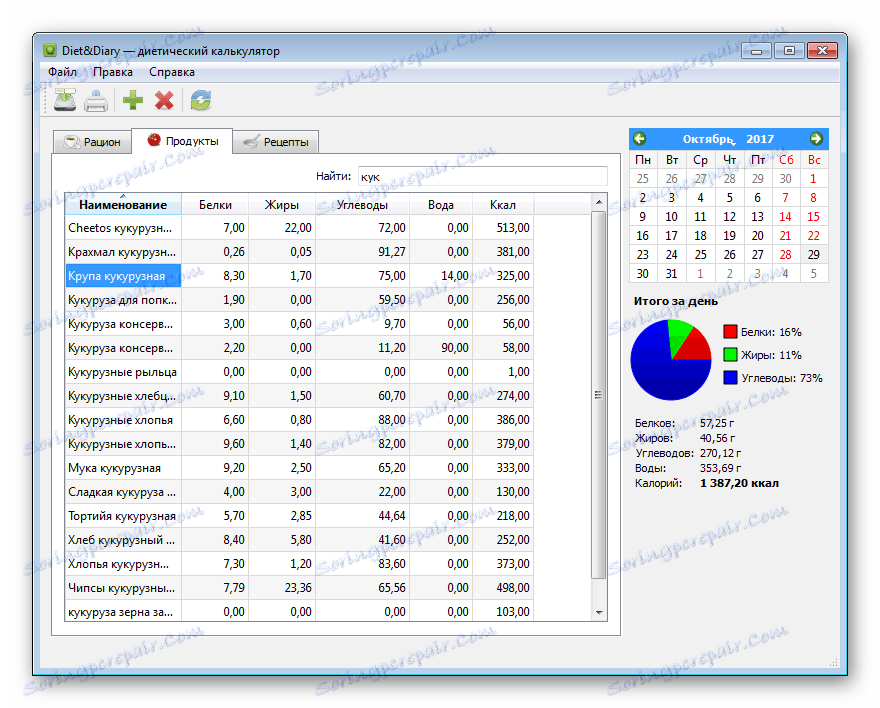
Task: Click the save/import drive icon in toolbar
Action: click(64, 100)
